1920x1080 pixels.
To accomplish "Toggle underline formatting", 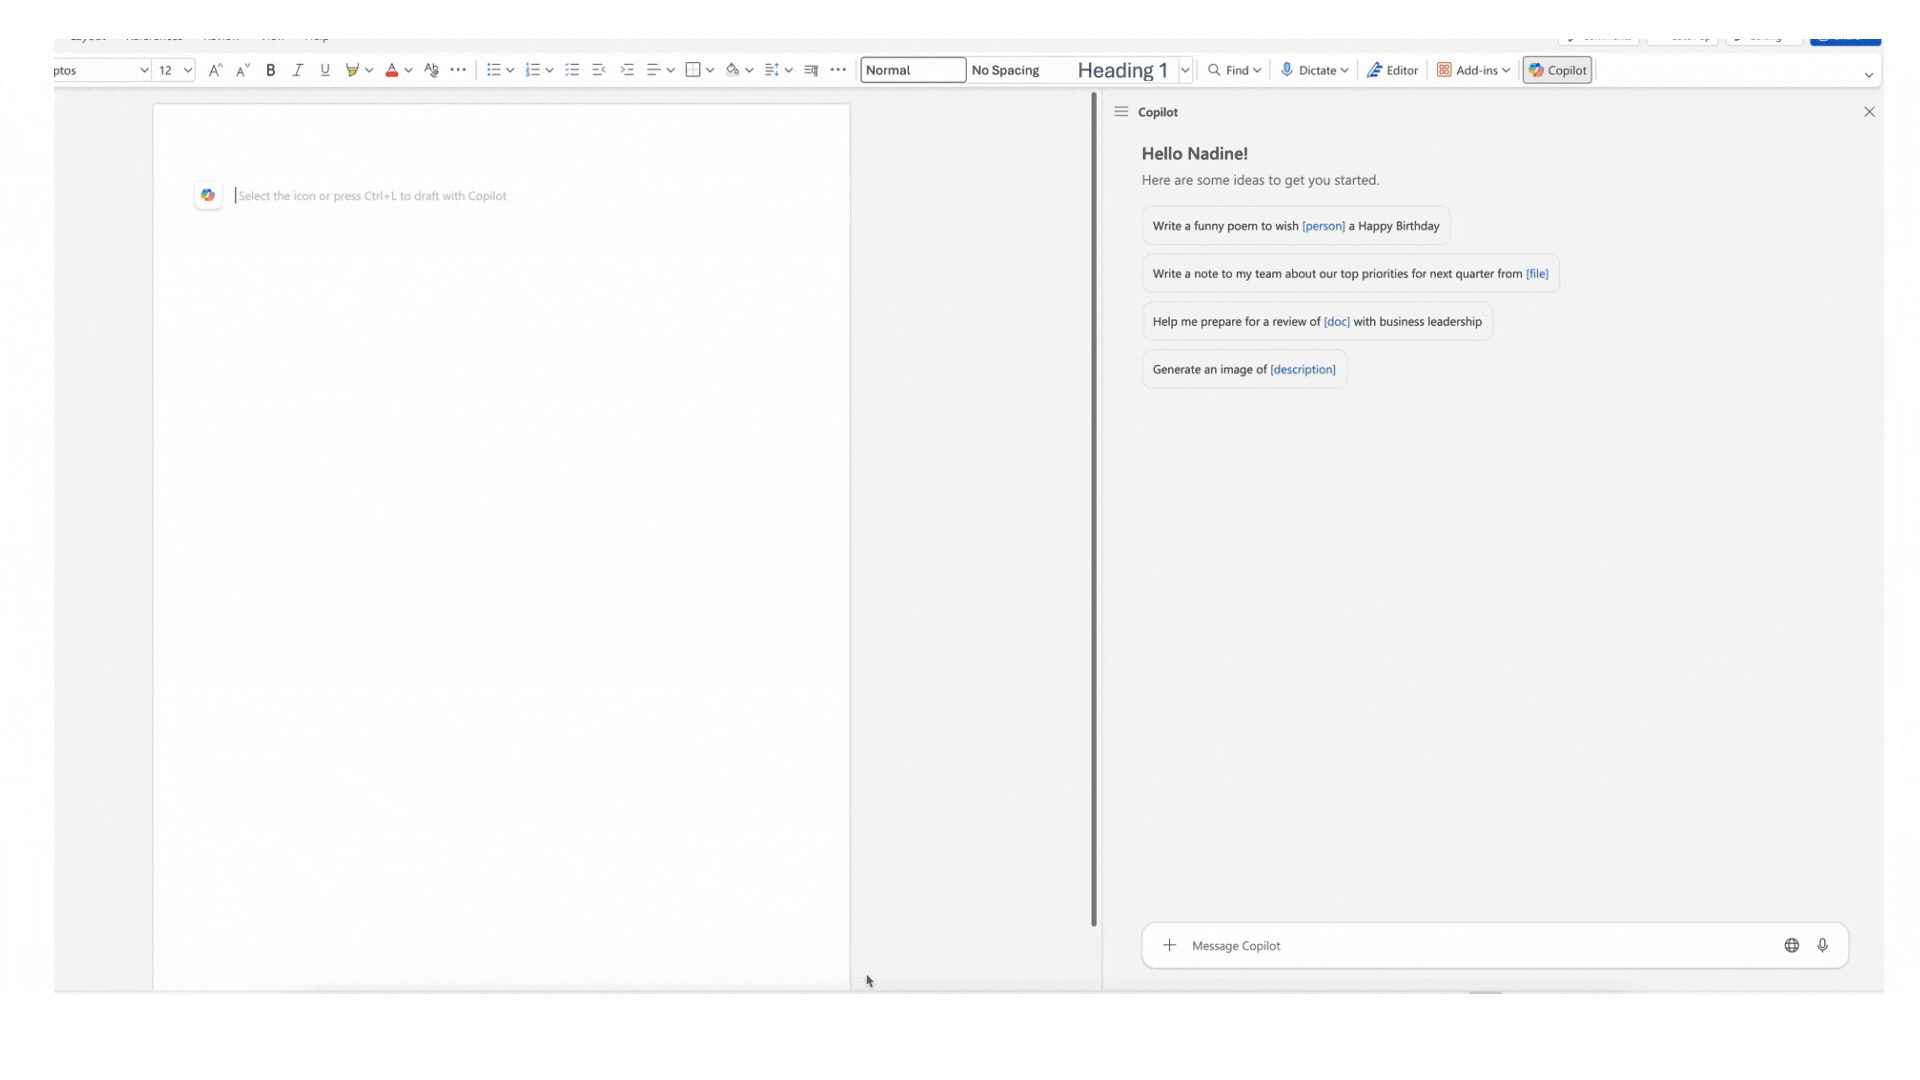I will pyautogui.click(x=325, y=70).
